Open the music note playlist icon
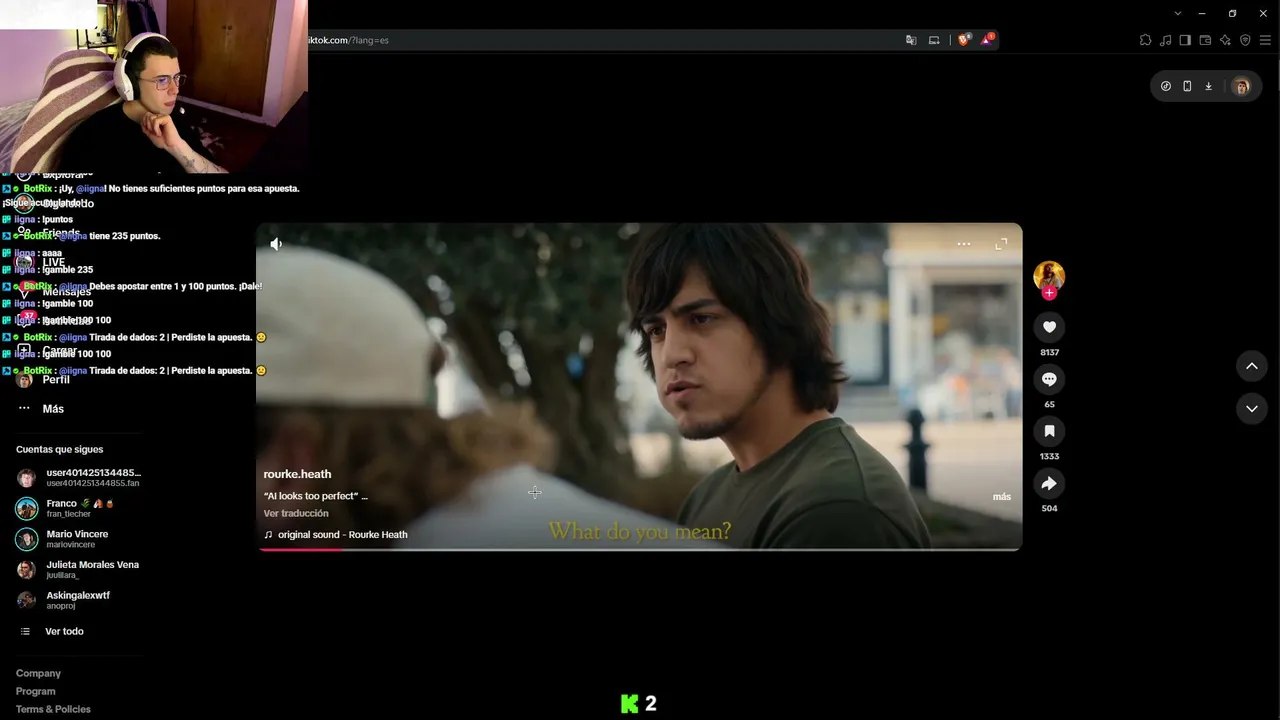Viewport: 1280px width, 720px height. click(x=1165, y=40)
